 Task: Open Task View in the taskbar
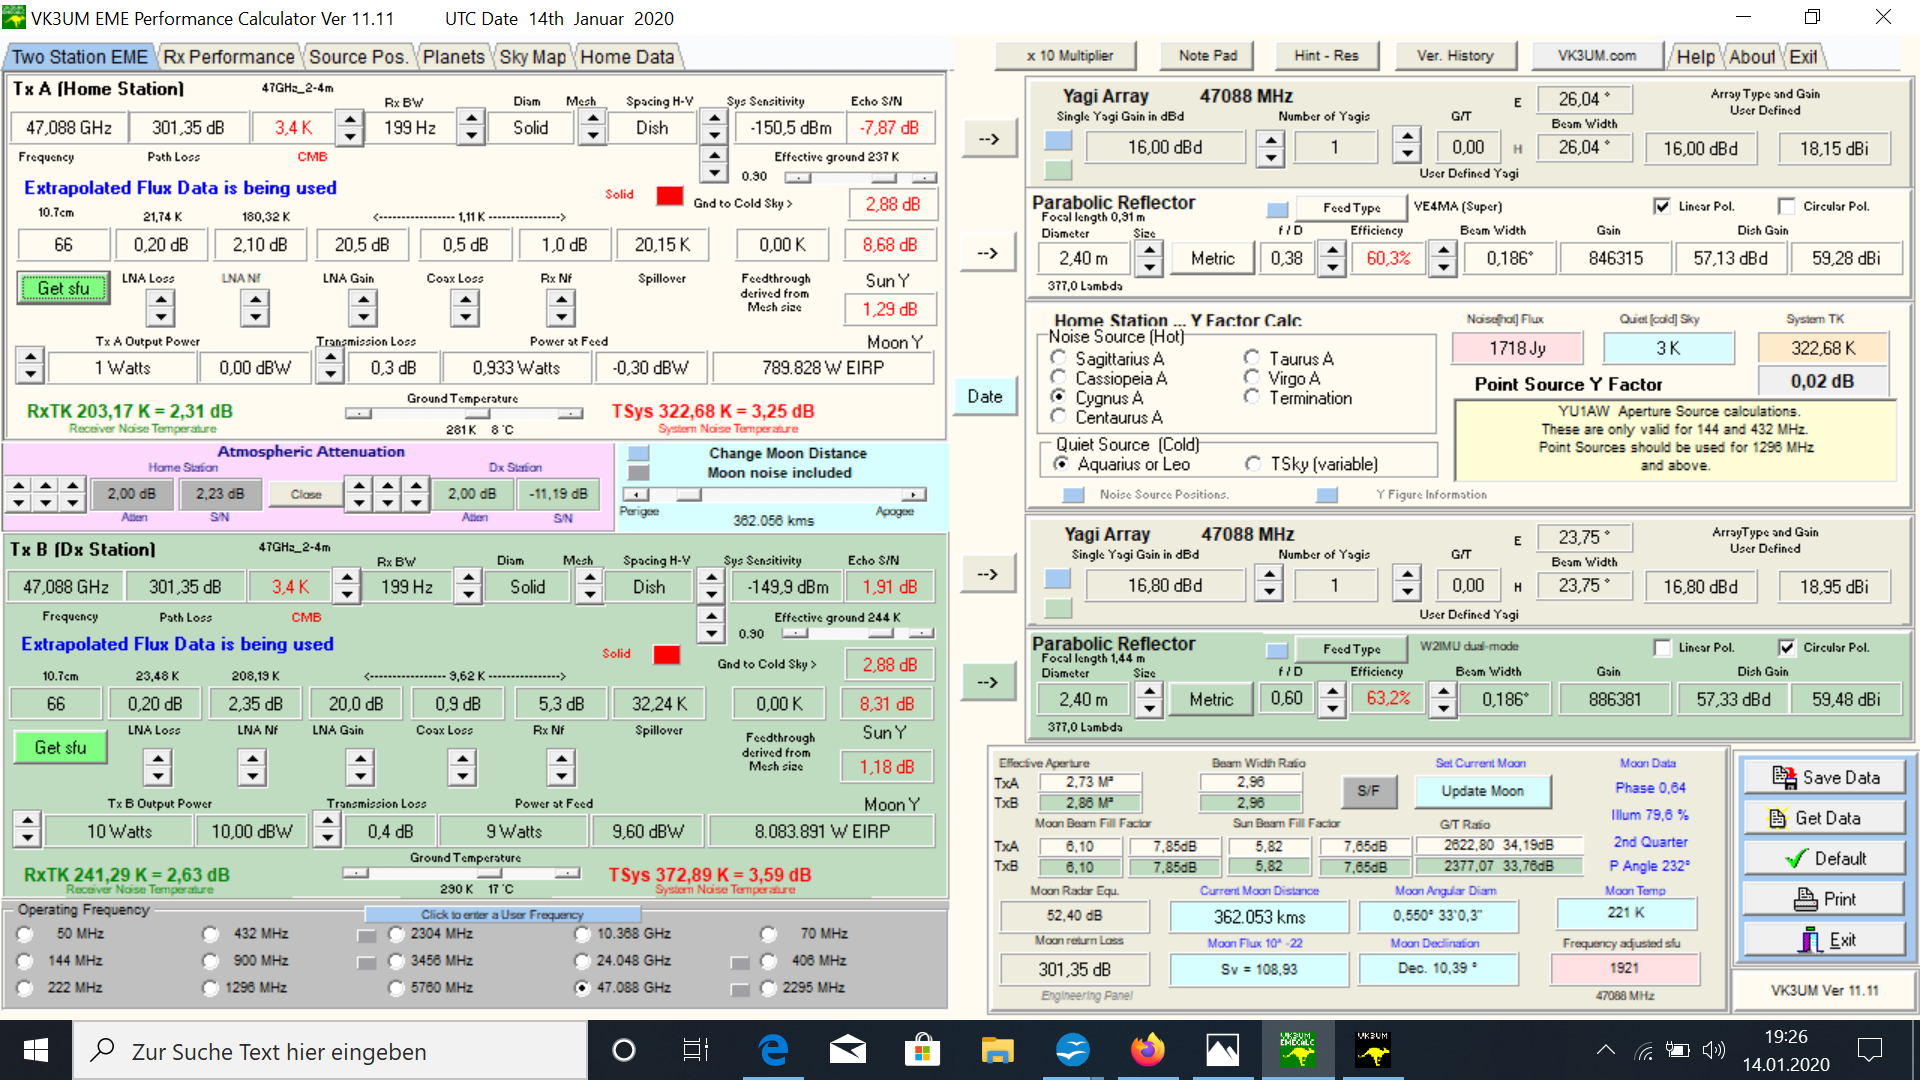click(695, 1050)
